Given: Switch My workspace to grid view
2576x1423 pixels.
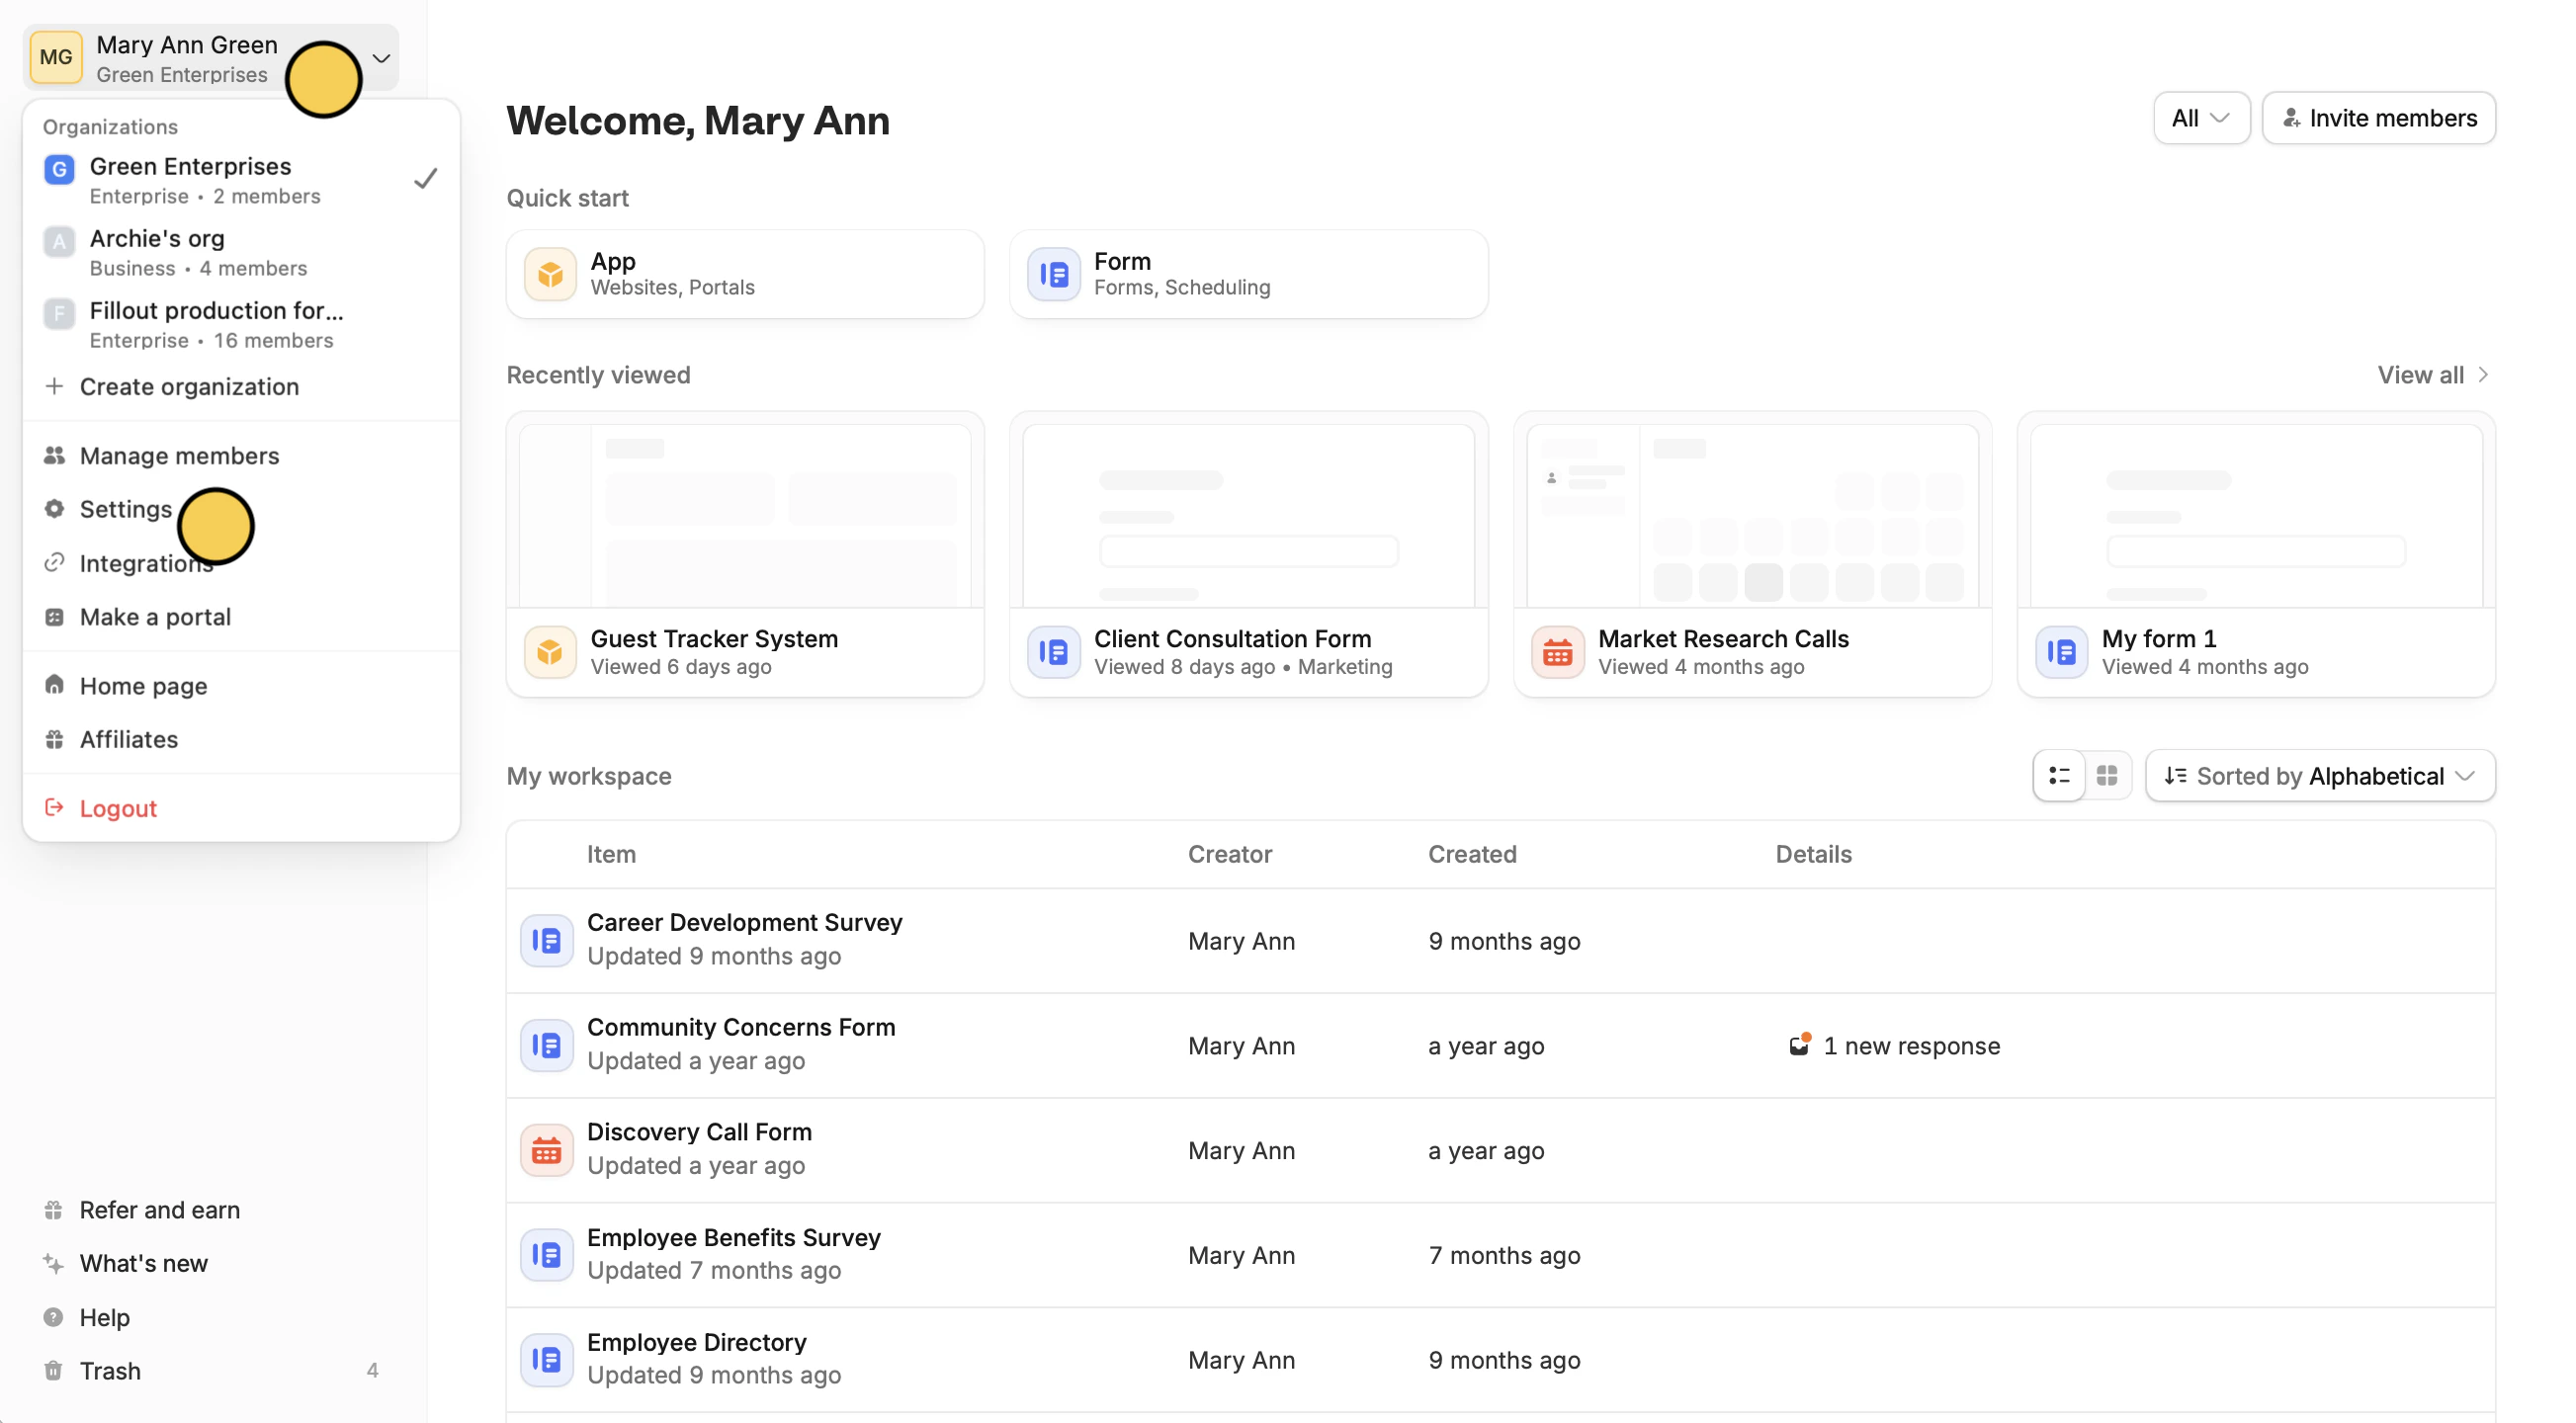Looking at the screenshot, I should tap(2107, 776).
